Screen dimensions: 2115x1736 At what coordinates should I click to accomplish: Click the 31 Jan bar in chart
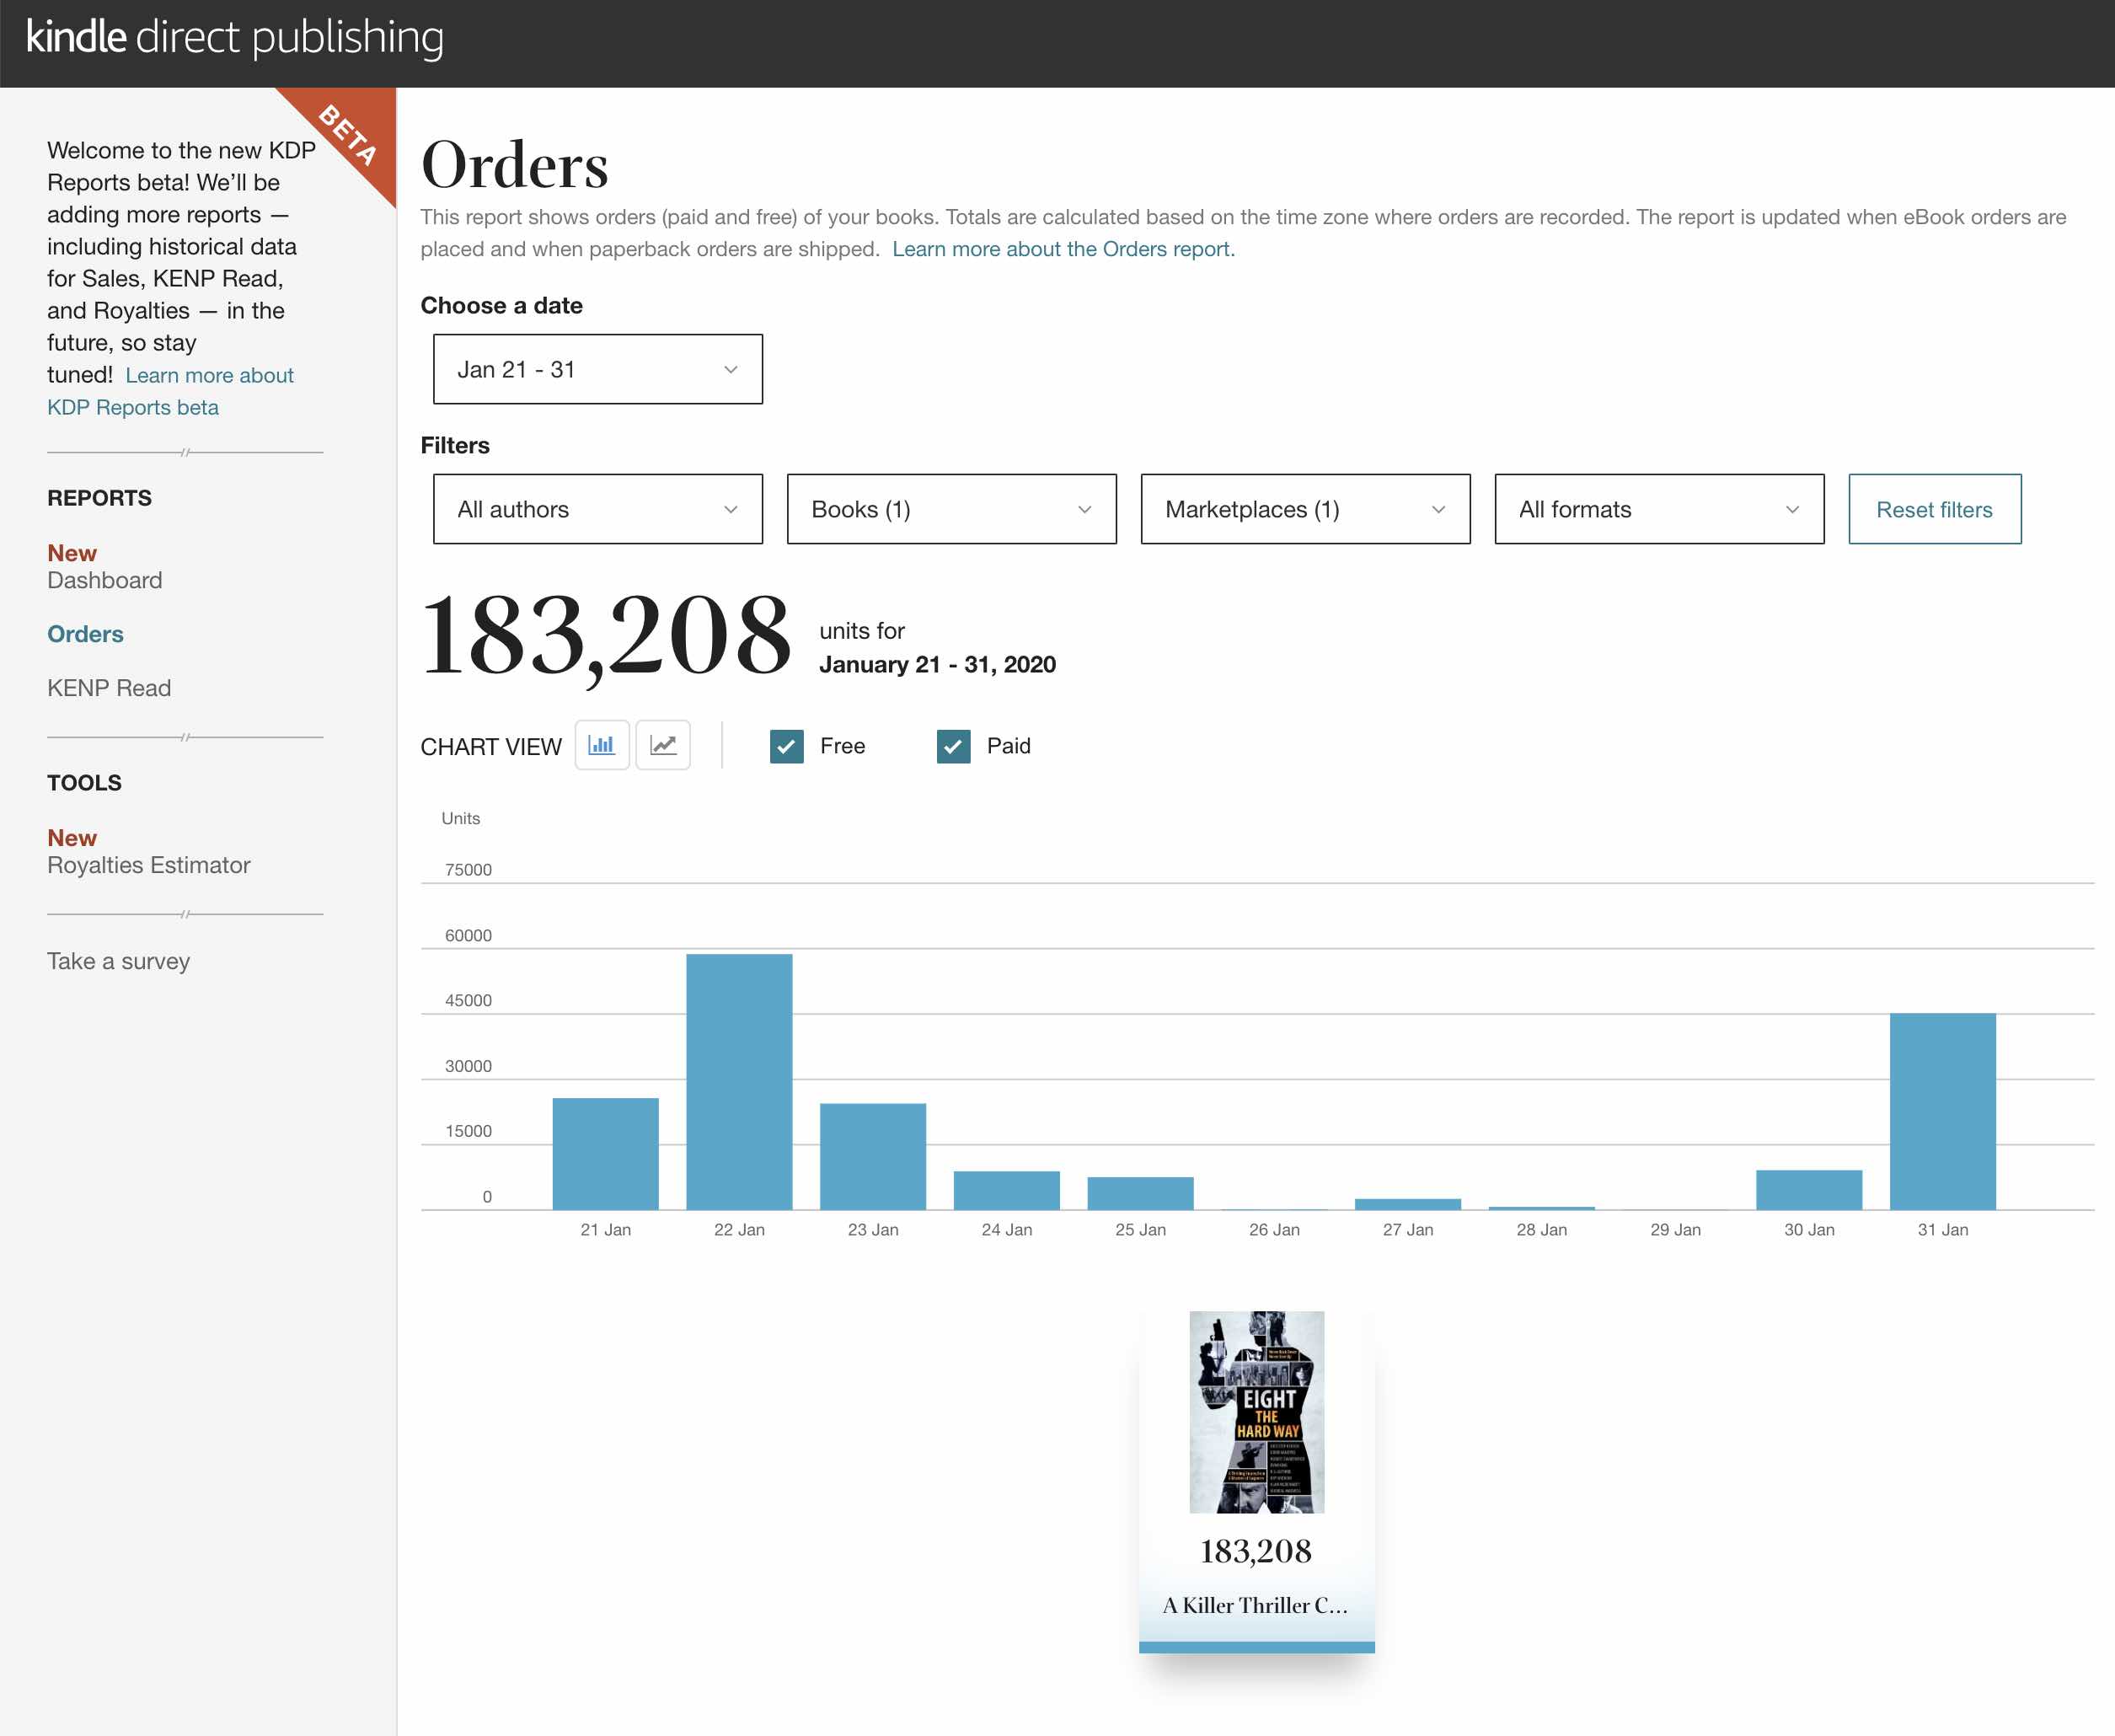coord(1942,1112)
